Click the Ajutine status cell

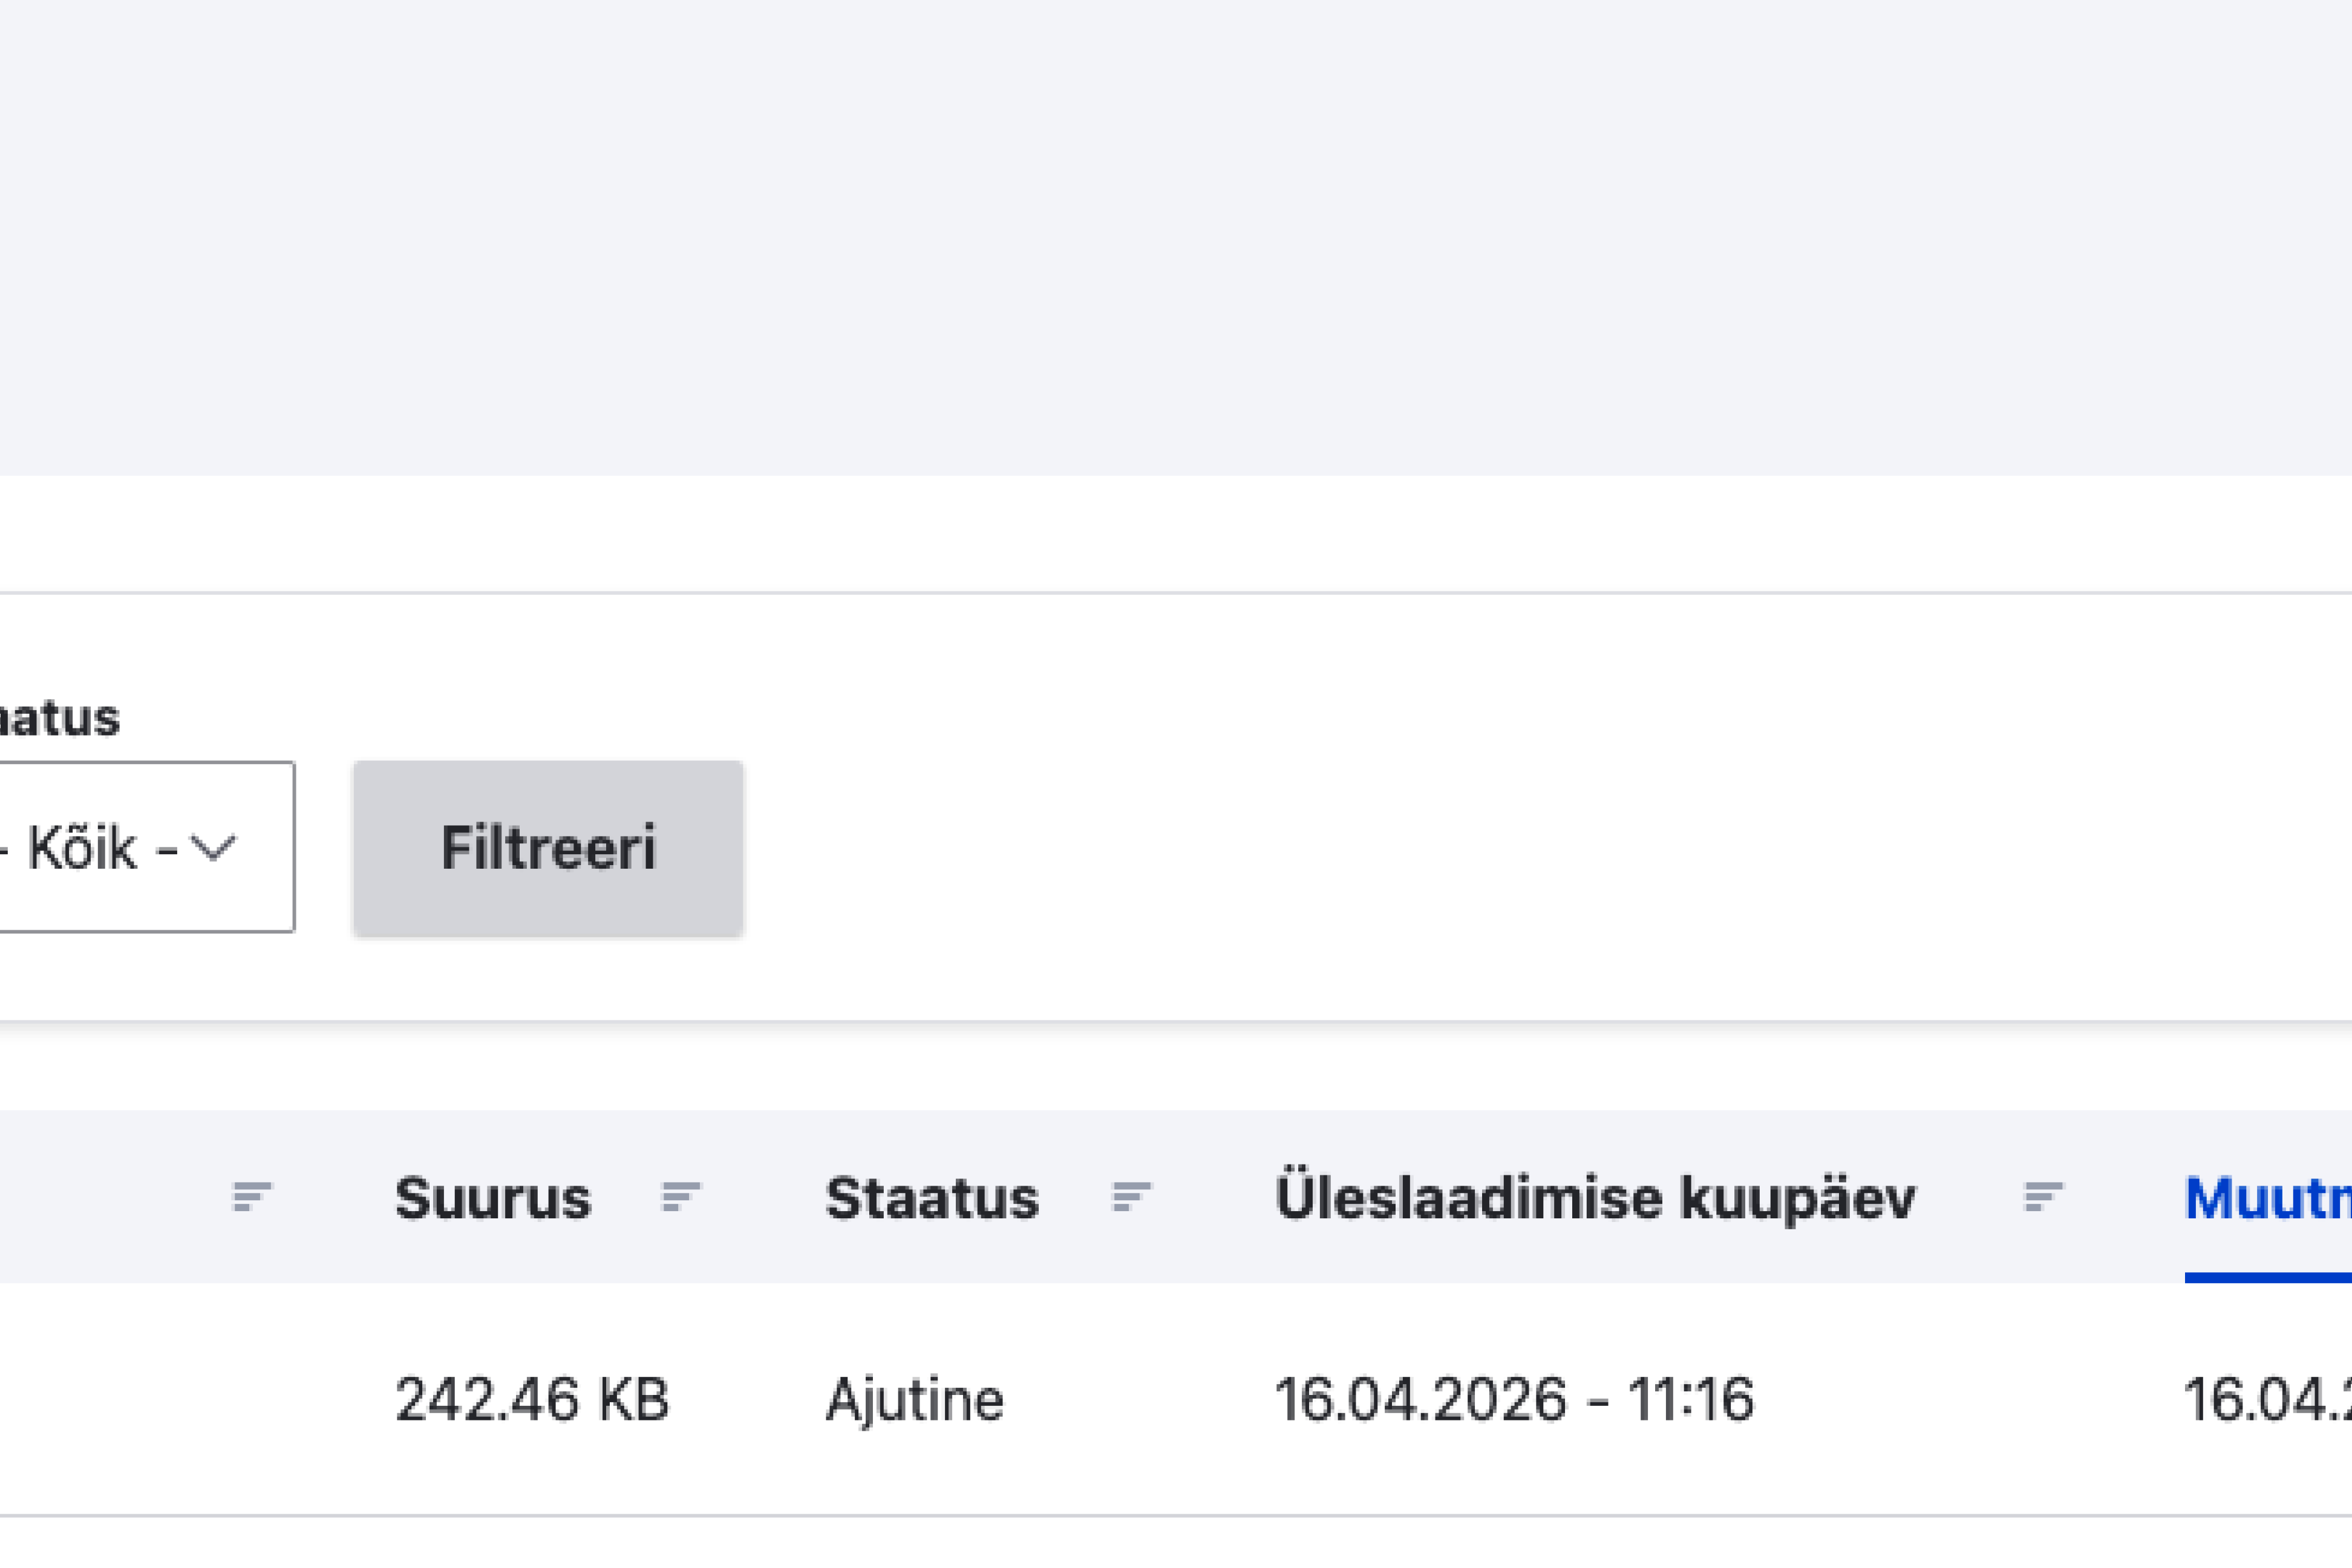coord(913,1399)
